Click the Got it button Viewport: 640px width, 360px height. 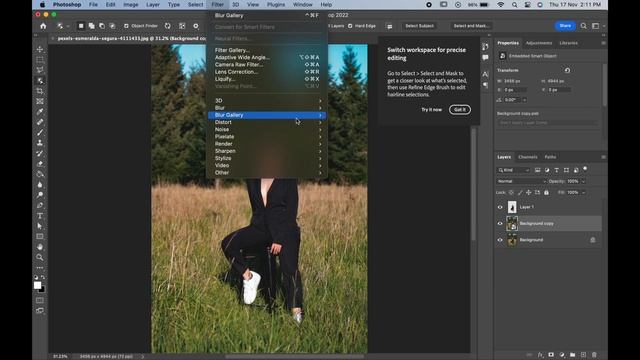click(x=460, y=109)
